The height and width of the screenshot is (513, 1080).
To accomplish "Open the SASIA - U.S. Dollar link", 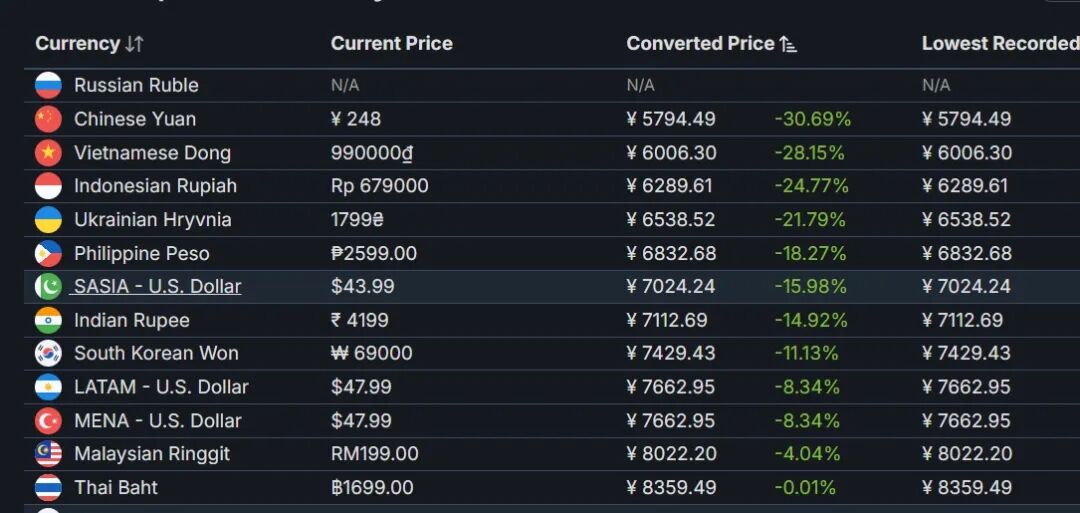I will coord(157,286).
